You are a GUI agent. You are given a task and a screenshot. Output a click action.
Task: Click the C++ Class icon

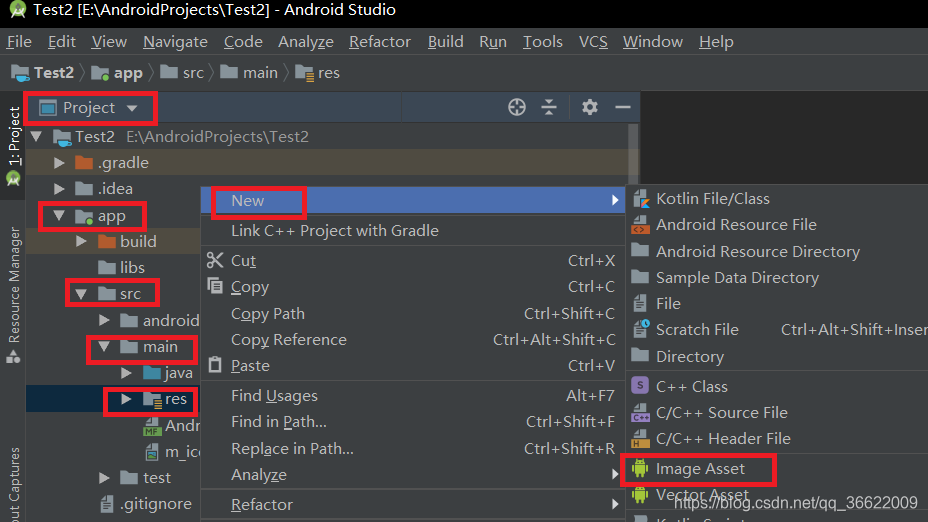click(640, 385)
